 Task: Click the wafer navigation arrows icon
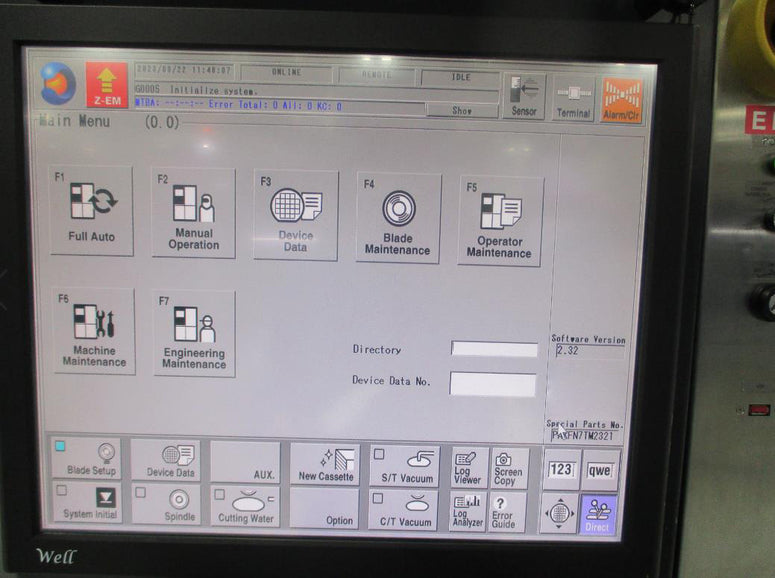[x=560, y=513]
